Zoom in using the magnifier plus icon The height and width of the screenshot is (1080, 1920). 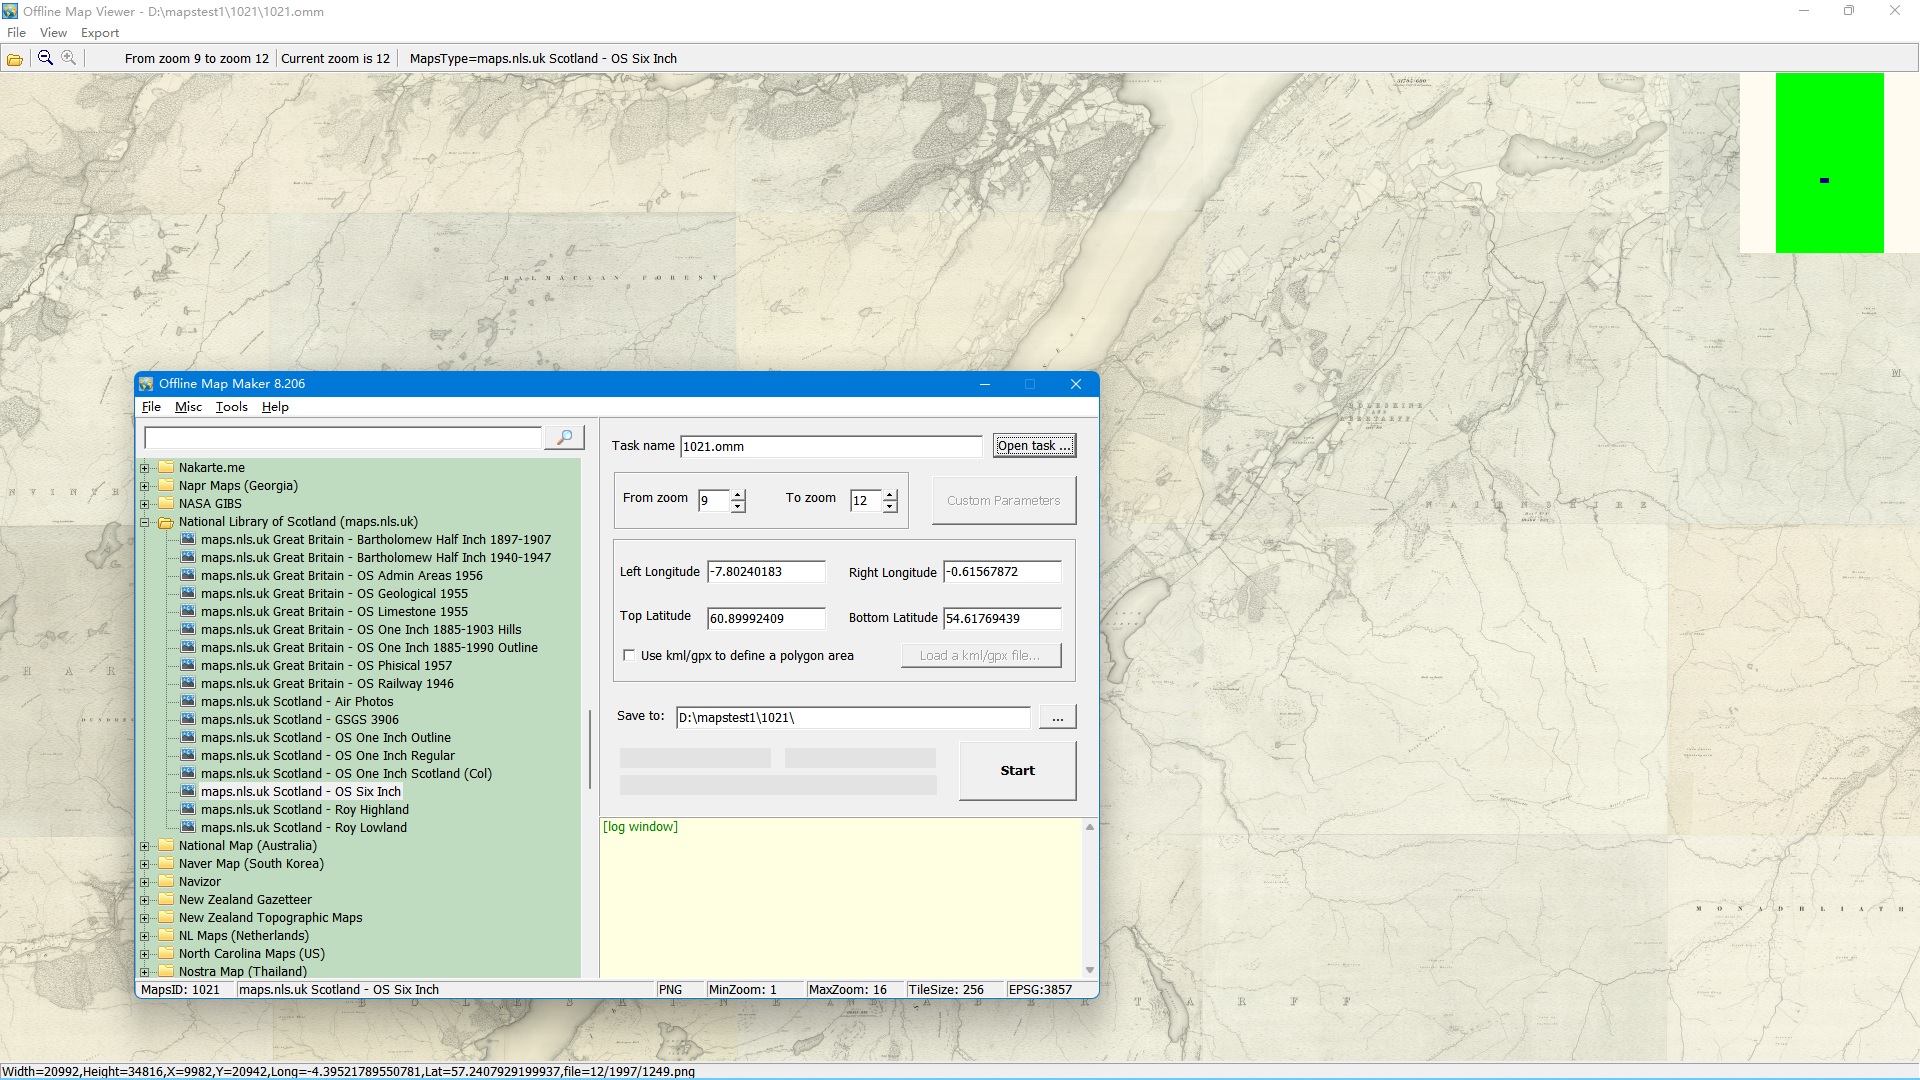click(x=68, y=58)
